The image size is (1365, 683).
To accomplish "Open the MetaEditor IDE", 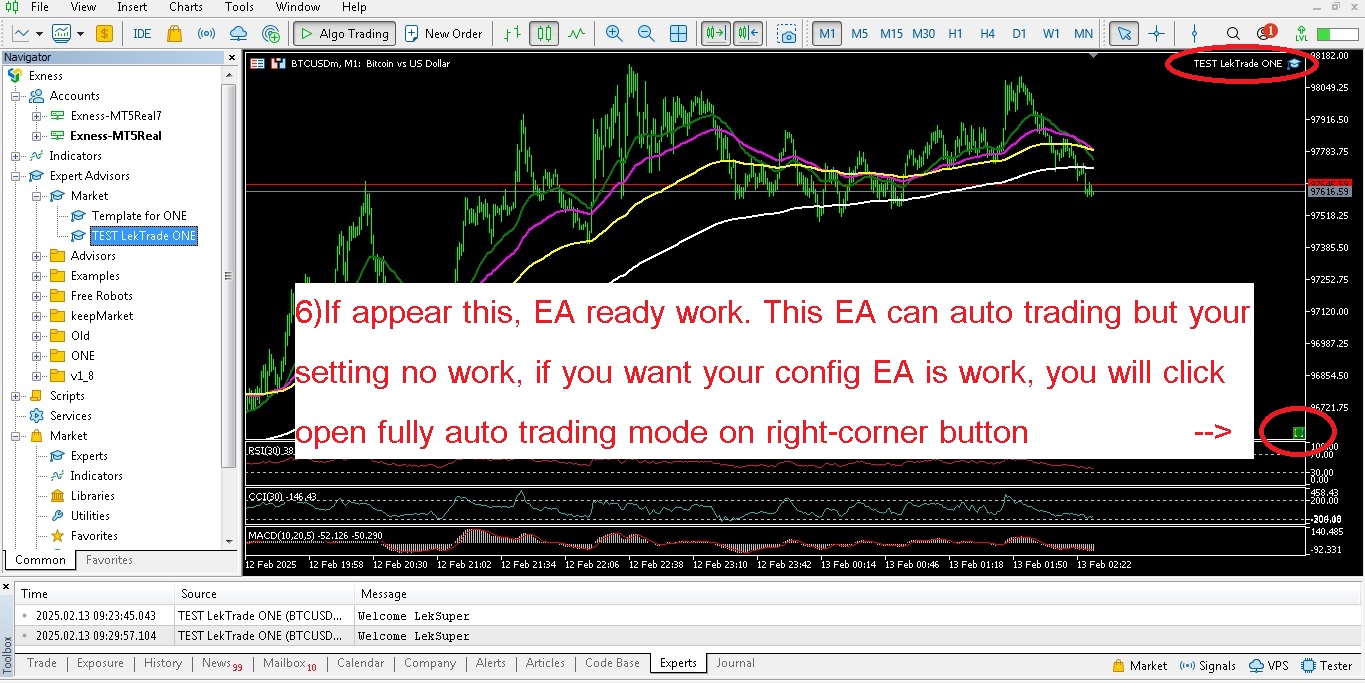I will (142, 33).
